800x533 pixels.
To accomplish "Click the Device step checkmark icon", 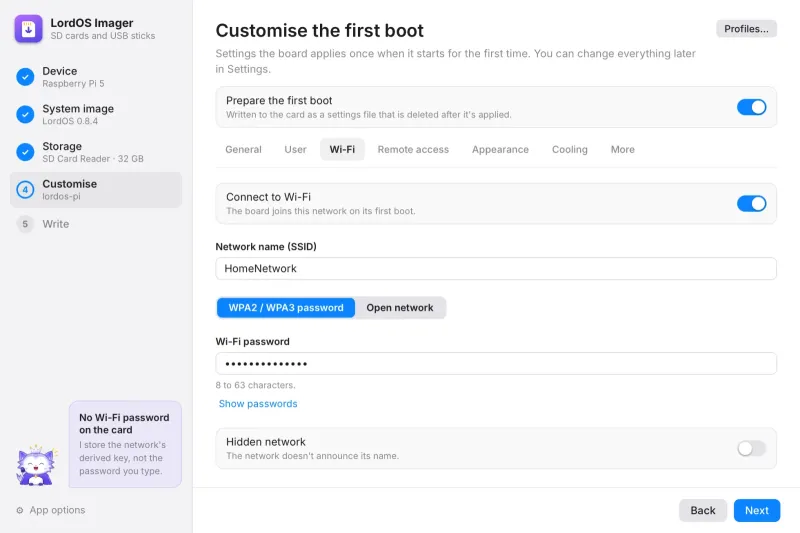I will coord(25,77).
